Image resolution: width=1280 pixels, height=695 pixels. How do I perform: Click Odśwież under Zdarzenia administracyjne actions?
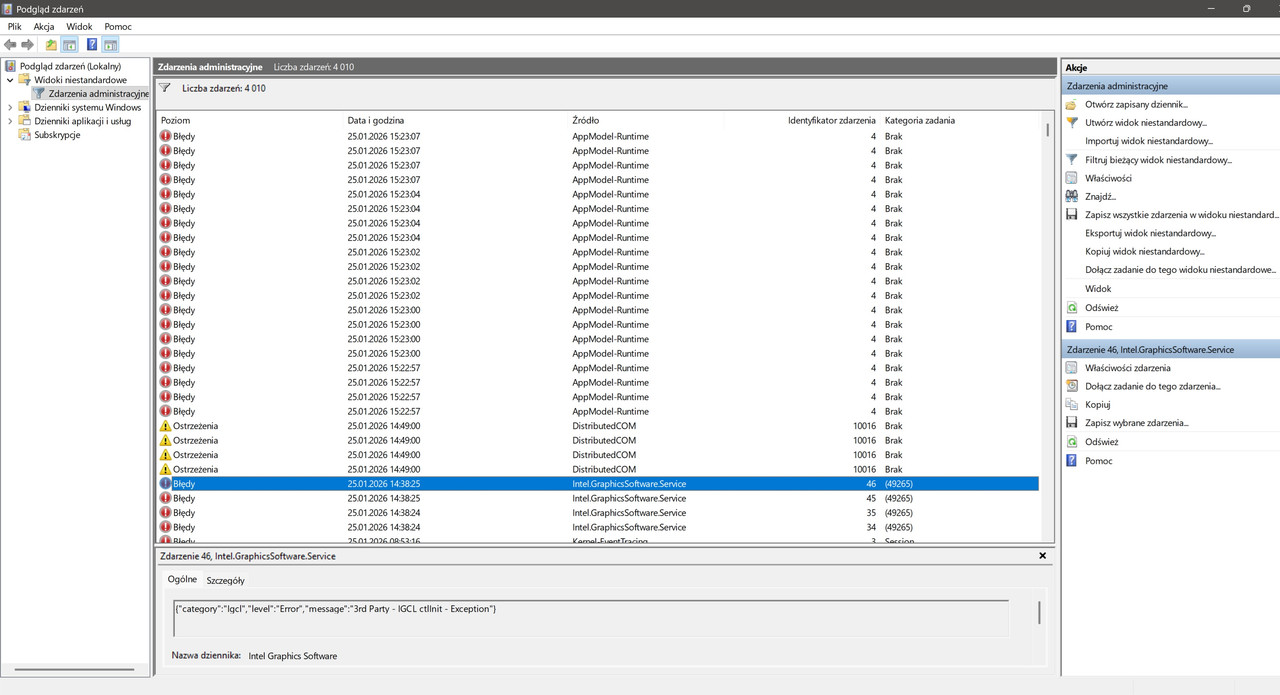pos(1101,308)
